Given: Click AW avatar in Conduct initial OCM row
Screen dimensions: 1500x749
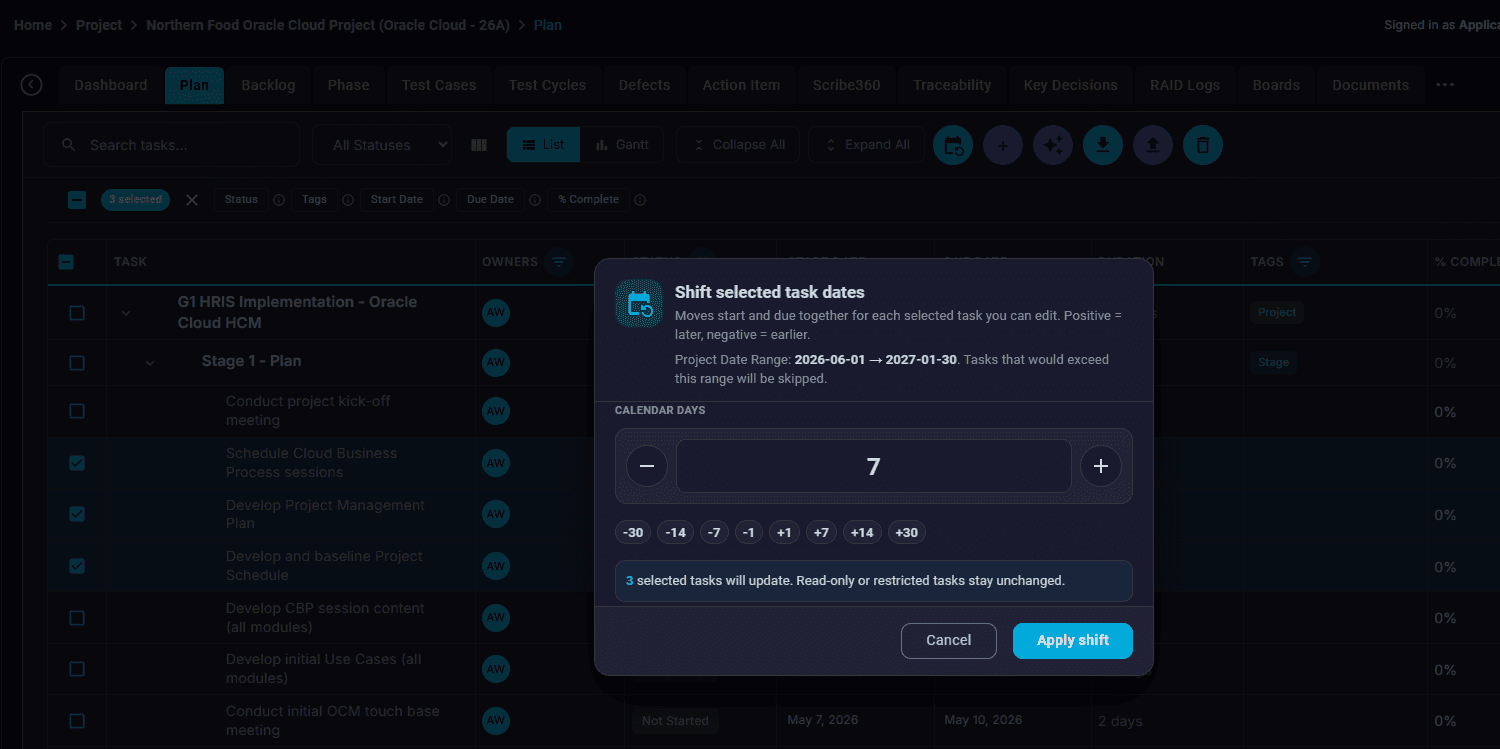Looking at the screenshot, I should coord(496,721).
